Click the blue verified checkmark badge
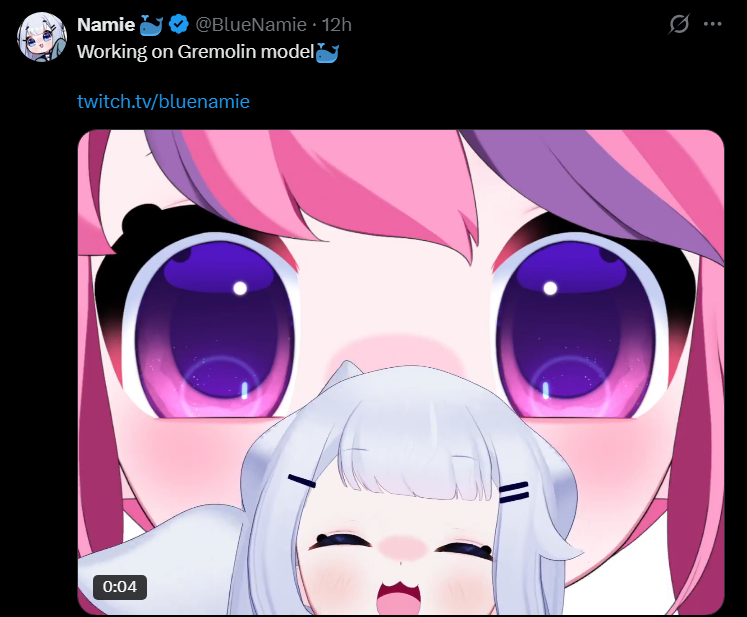Image resolution: width=747 pixels, height=617 pixels. click(x=179, y=24)
